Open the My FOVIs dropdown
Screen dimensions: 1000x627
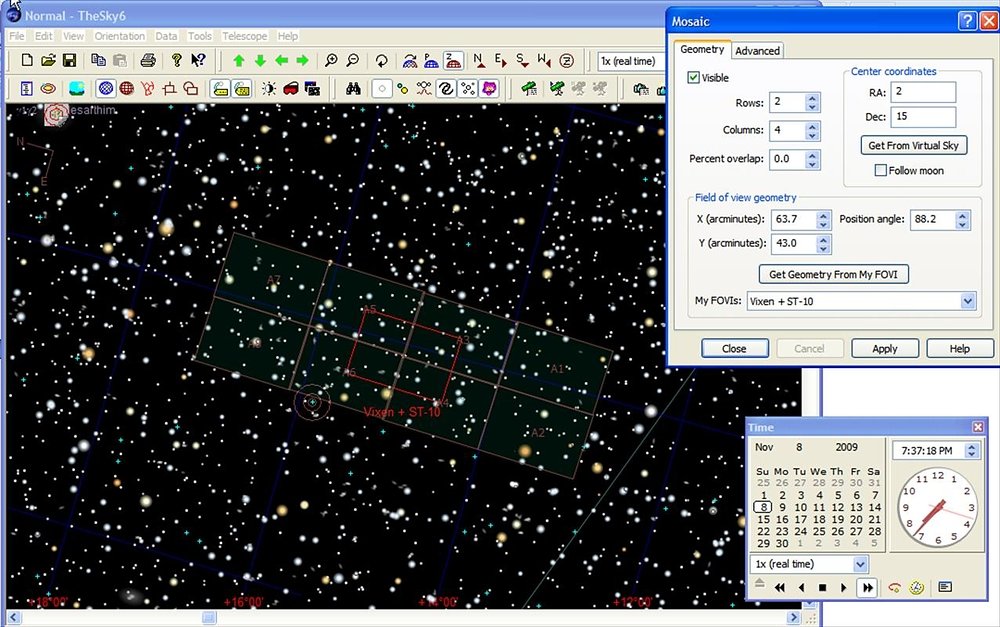click(x=966, y=301)
